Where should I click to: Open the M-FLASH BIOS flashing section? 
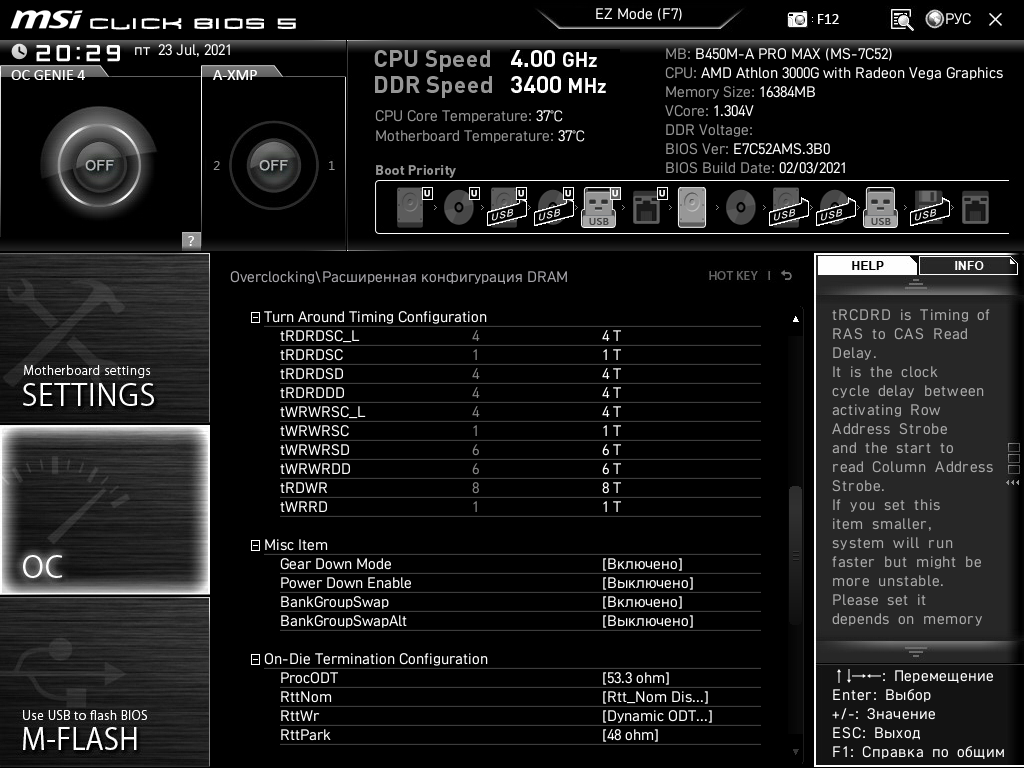pyautogui.click(x=104, y=681)
